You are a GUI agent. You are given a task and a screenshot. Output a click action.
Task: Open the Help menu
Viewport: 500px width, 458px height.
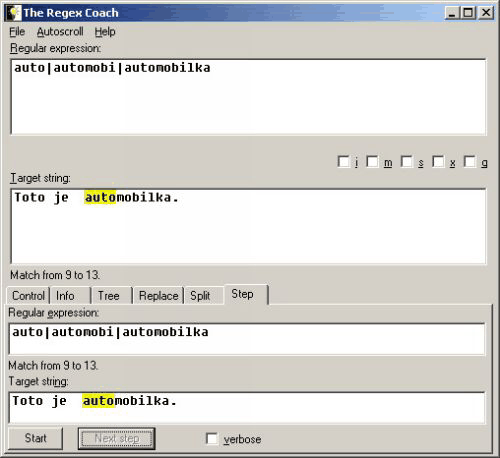105,32
